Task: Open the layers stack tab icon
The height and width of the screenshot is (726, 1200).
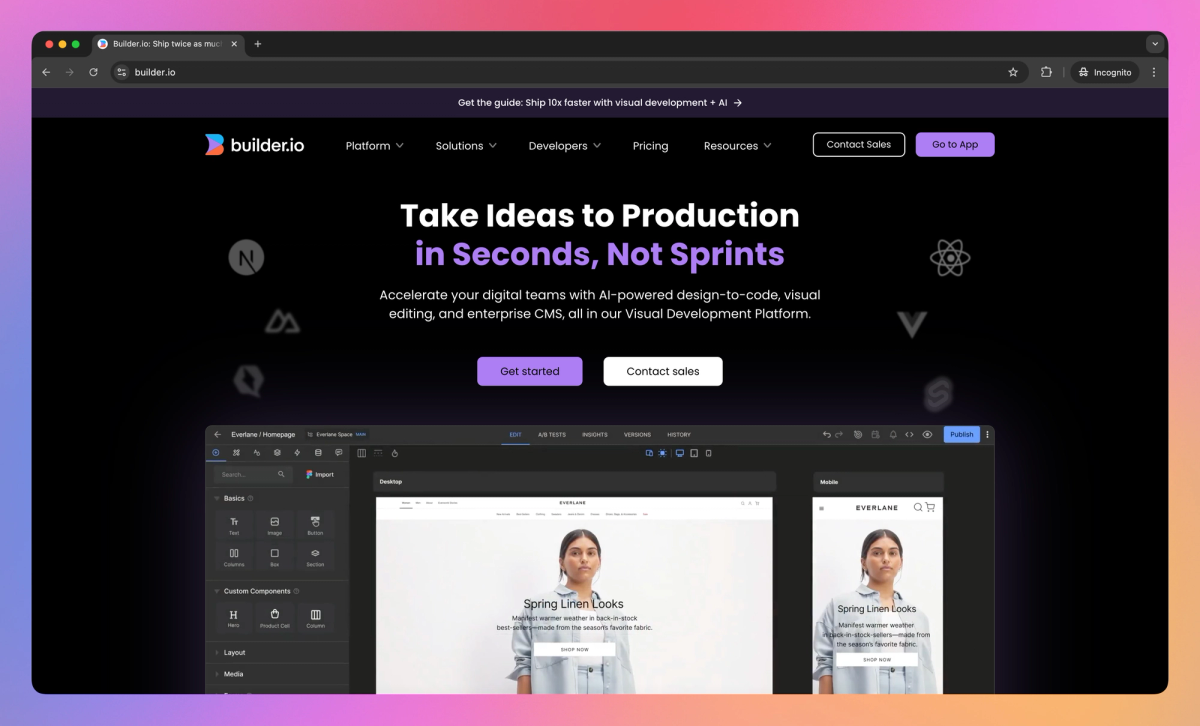Action: click(277, 453)
